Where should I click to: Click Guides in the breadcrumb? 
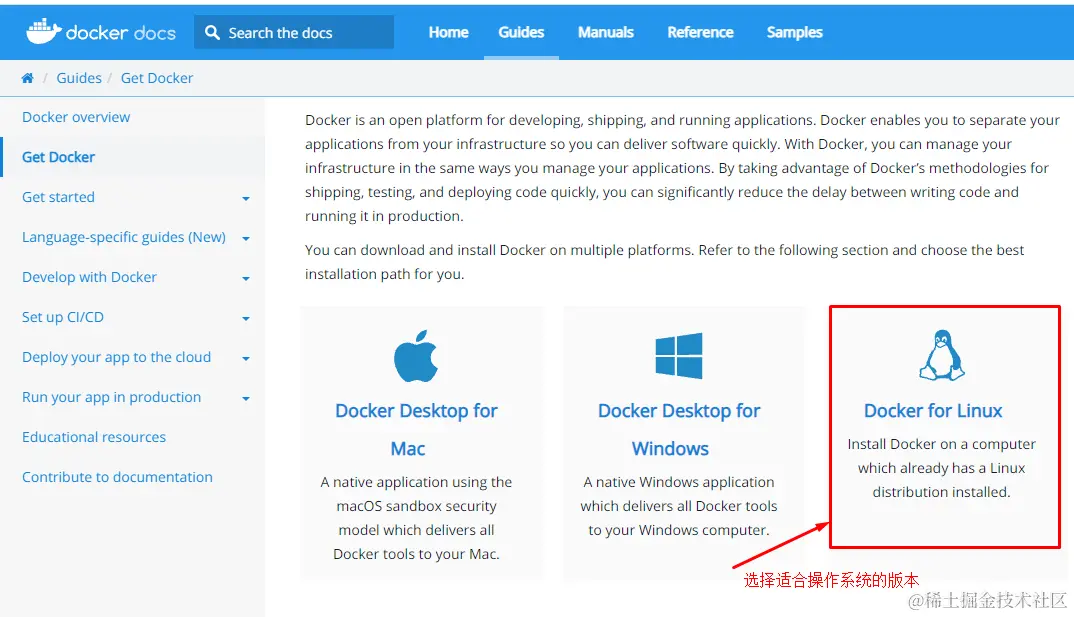(79, 78)
